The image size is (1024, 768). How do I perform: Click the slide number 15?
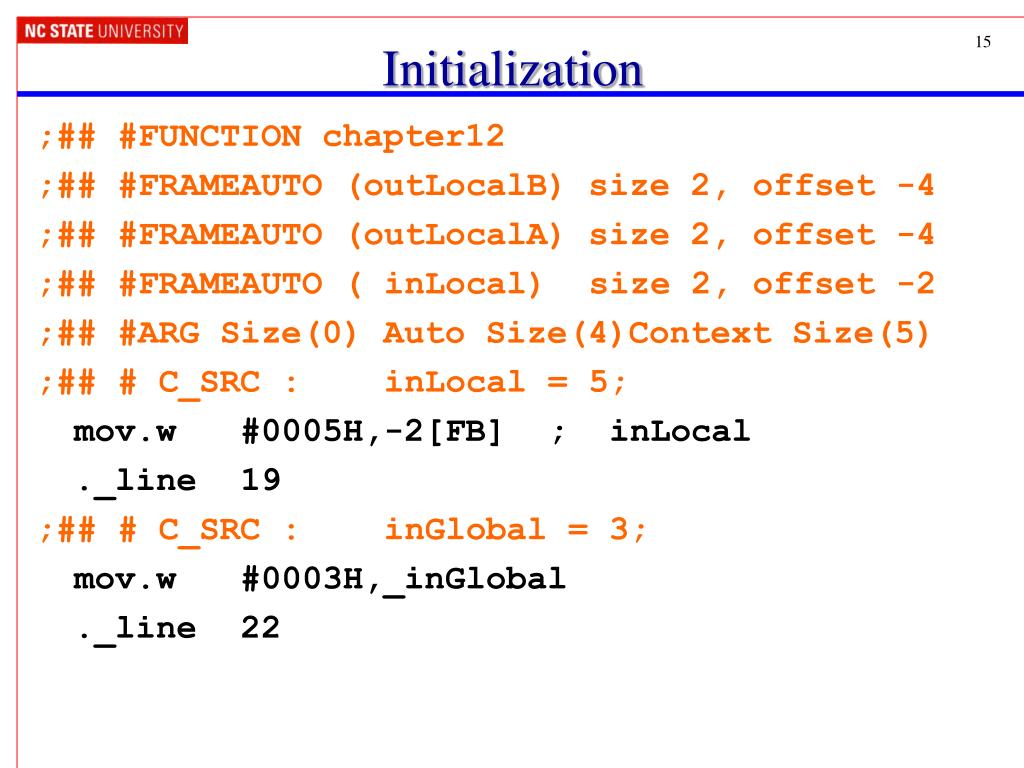point(983,42)
